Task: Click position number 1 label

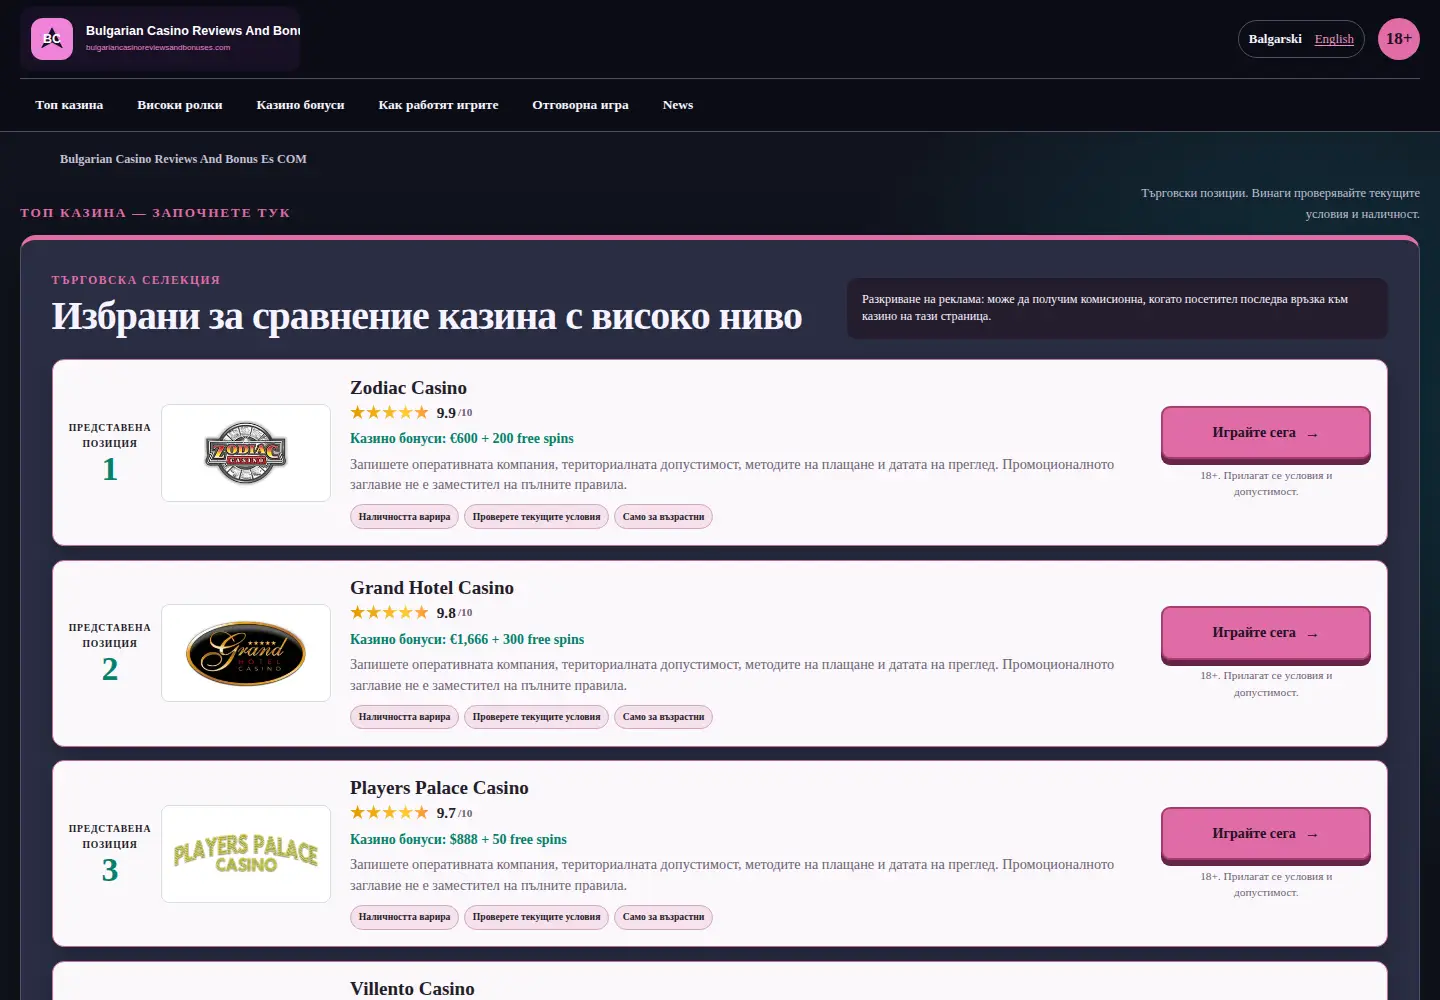Action: 110,469
